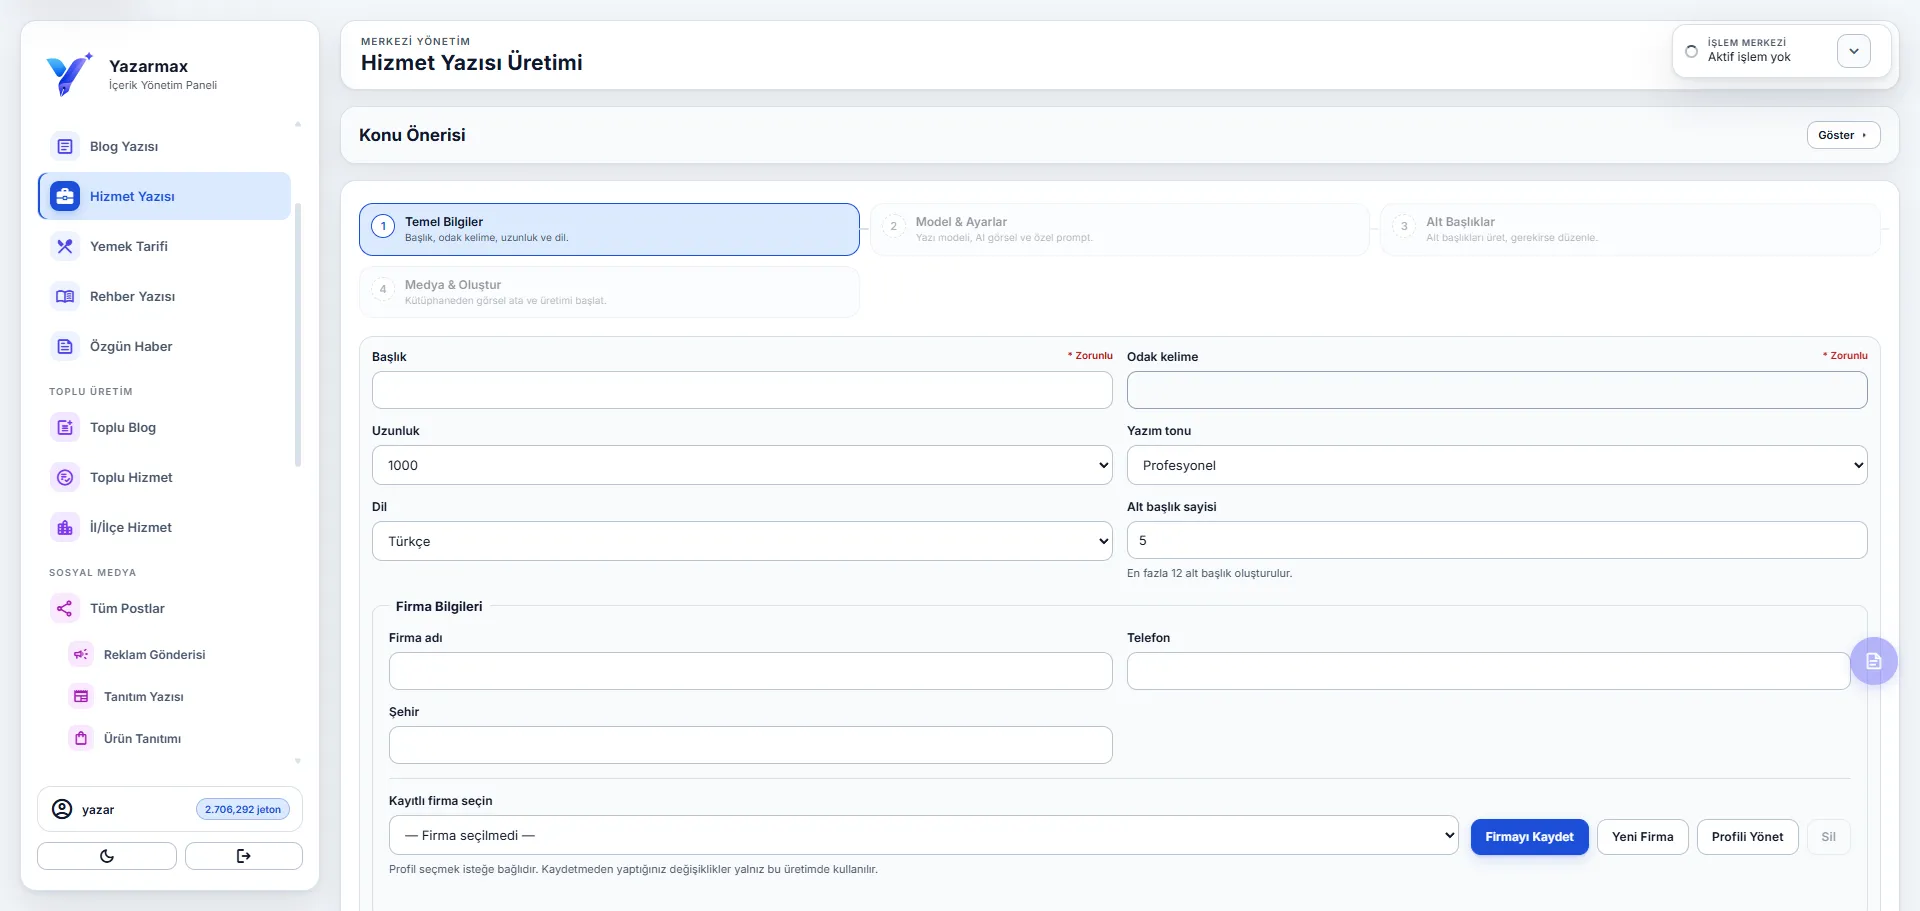Click the Alt başlık sayisi field

point(1497,540)
